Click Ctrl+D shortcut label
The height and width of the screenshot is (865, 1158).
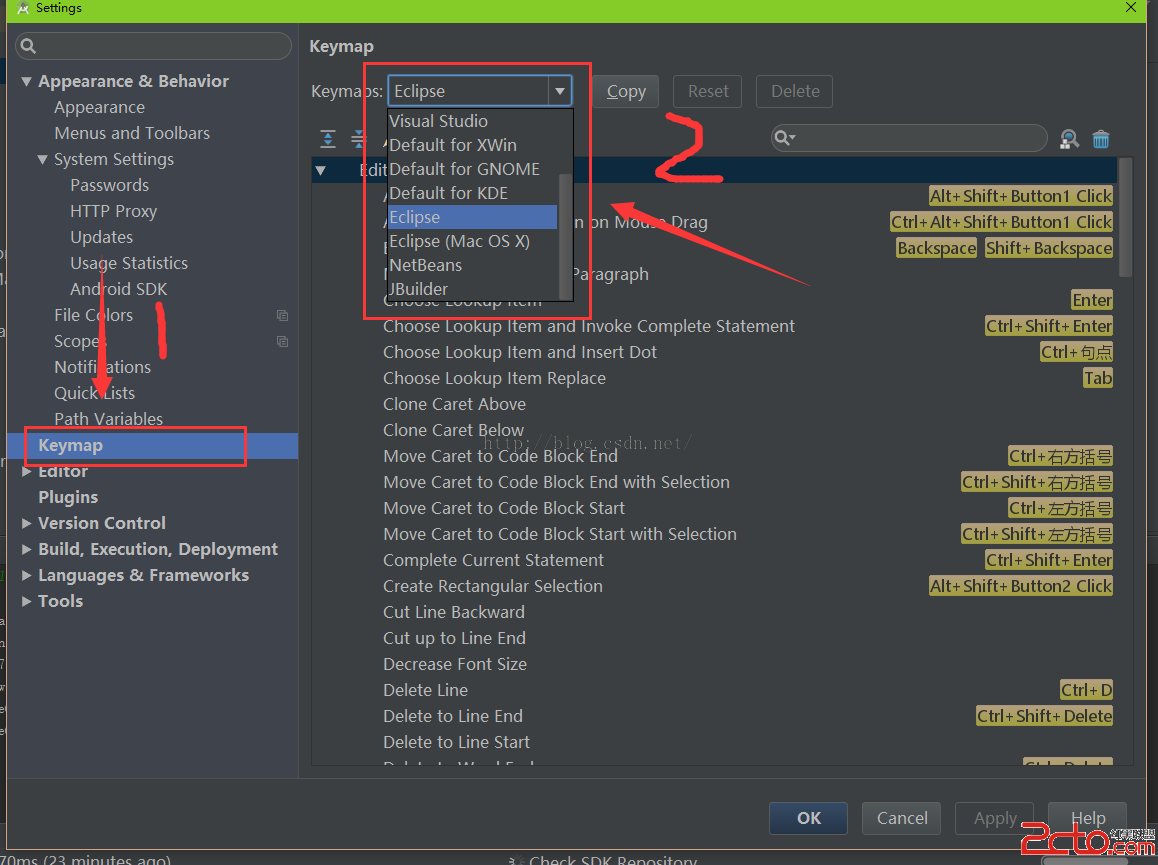click(1086, 690)
